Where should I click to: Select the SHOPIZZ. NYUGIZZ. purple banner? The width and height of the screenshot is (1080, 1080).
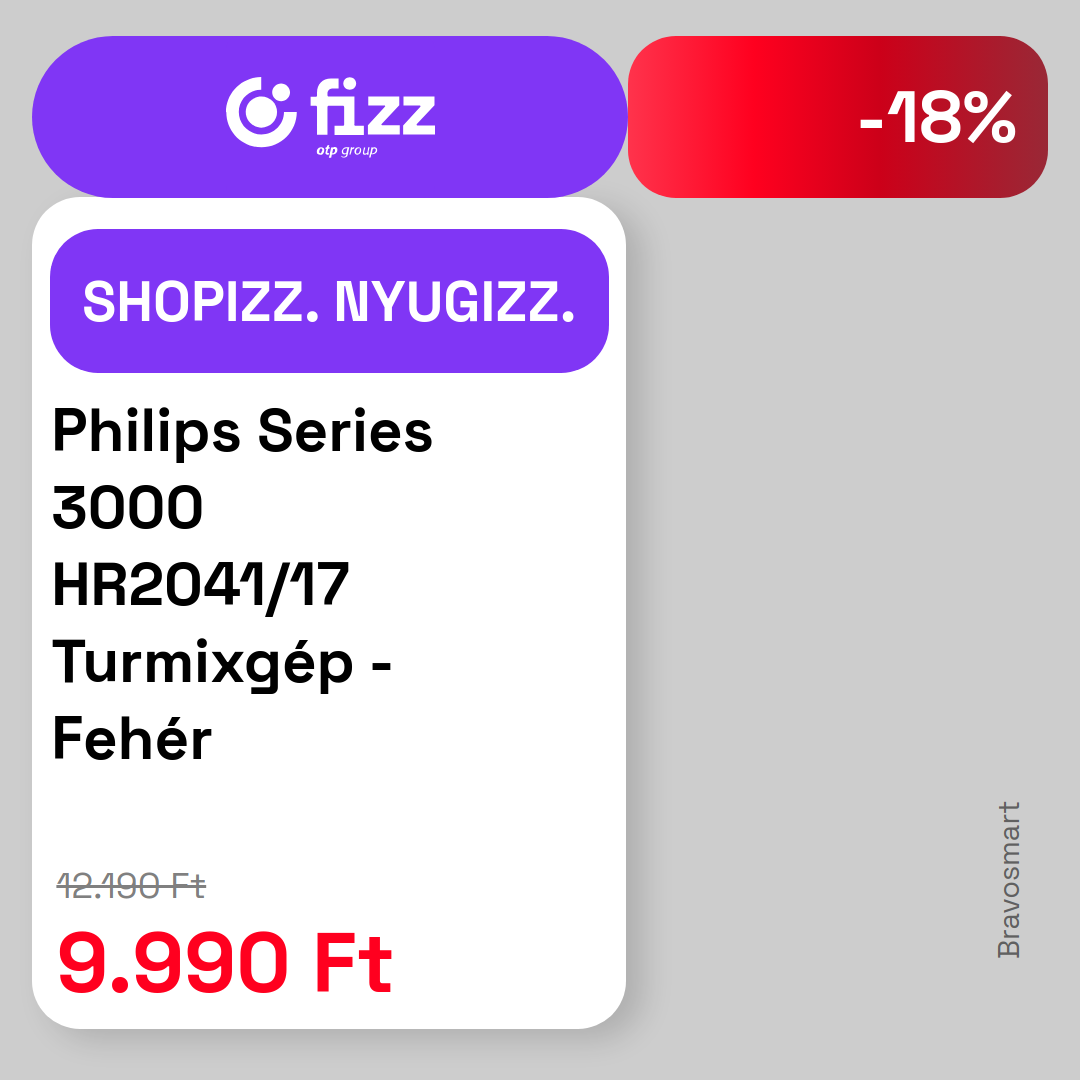pyautogui.click(x=329, y=301)
